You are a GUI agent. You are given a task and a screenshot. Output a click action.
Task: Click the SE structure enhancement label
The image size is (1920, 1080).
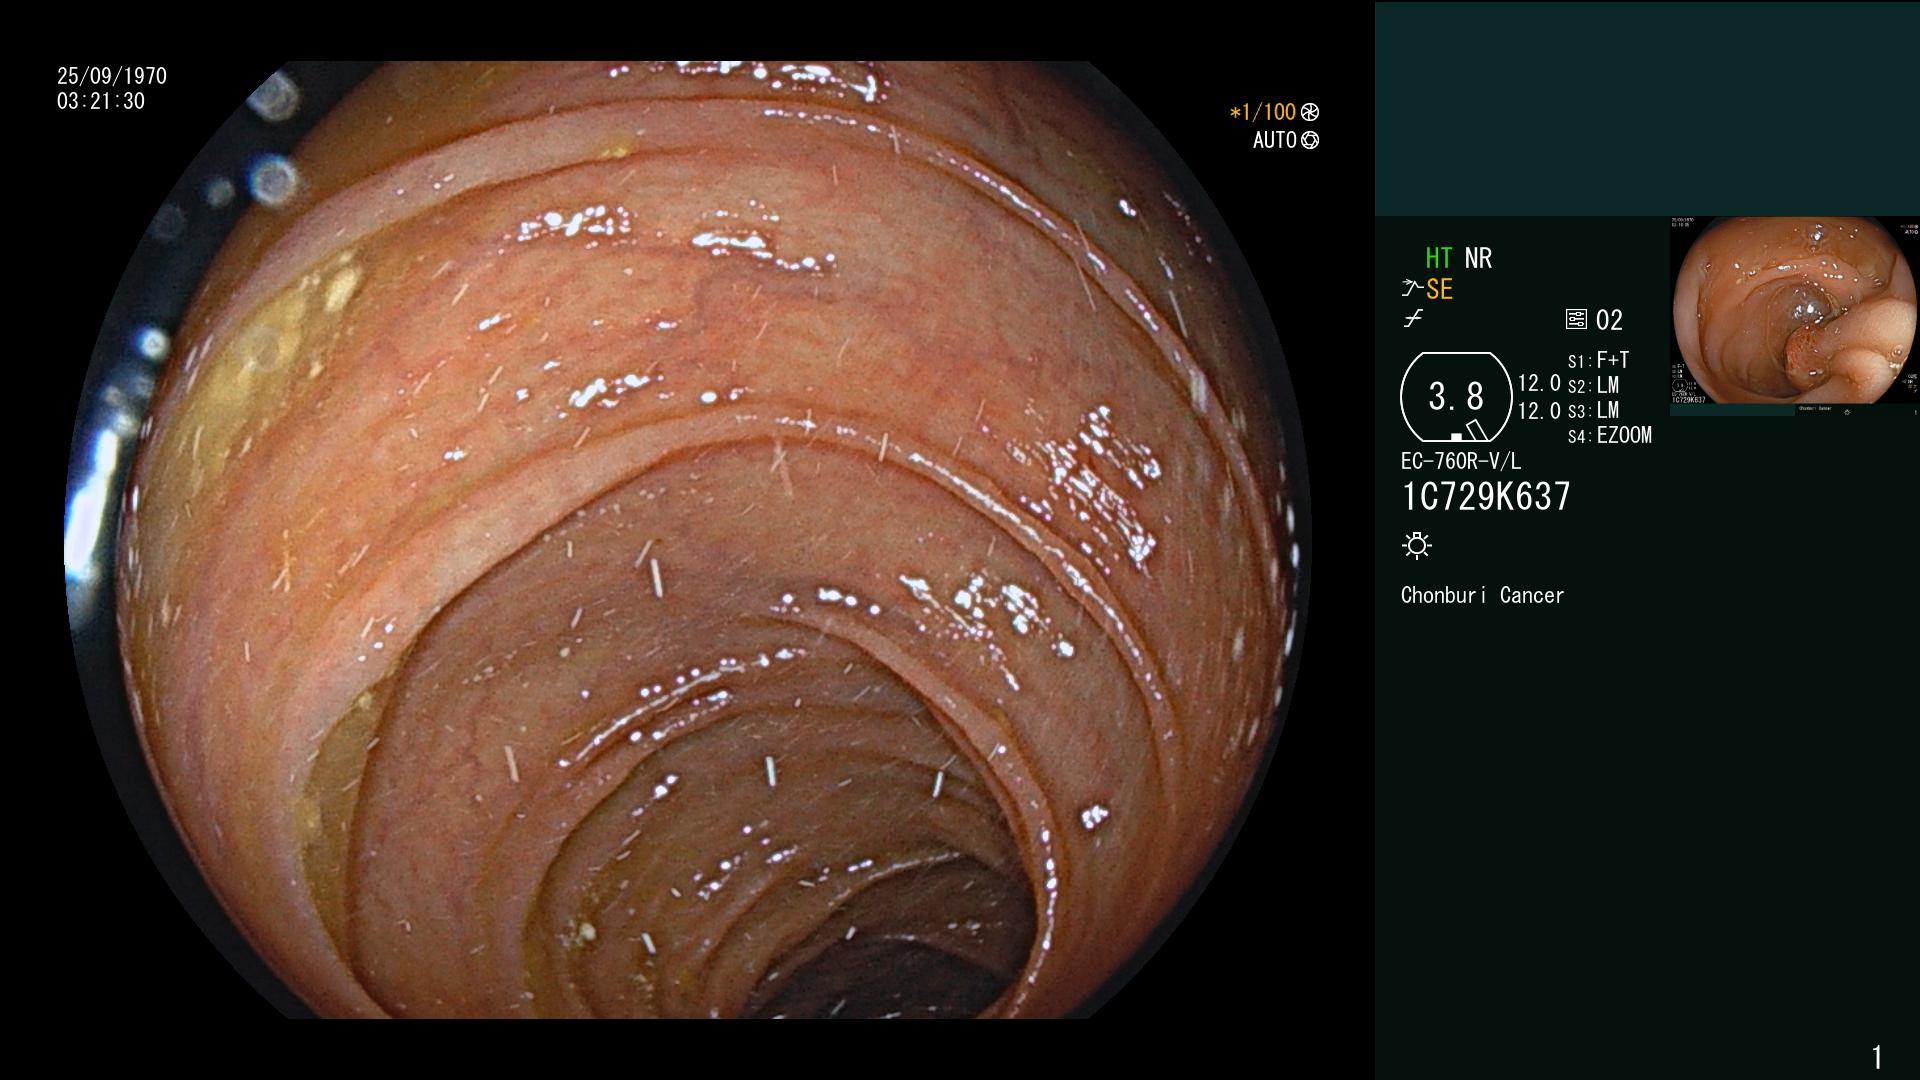(1439, 290)
